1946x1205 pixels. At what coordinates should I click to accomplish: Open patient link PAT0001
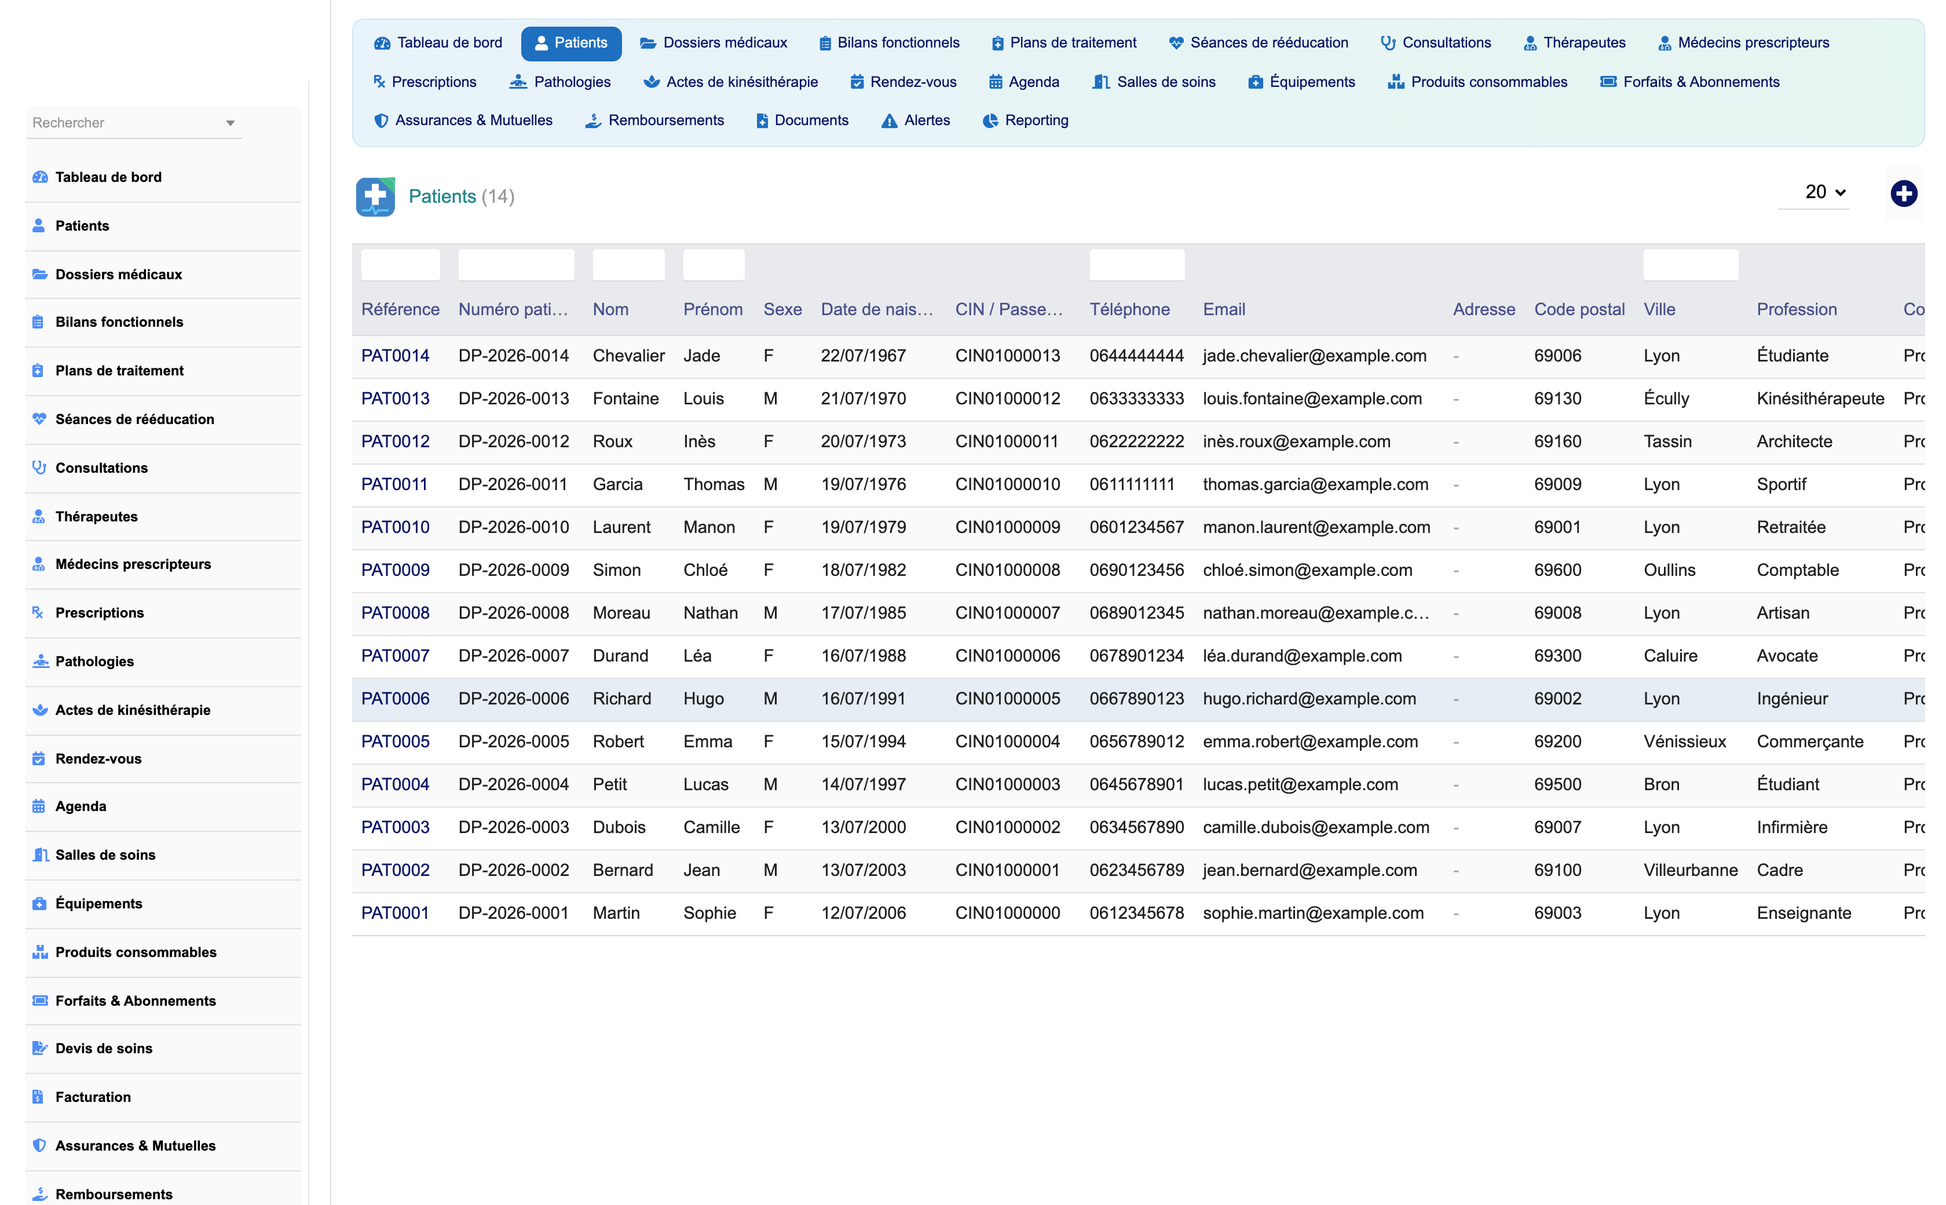[x=395, y=913]
